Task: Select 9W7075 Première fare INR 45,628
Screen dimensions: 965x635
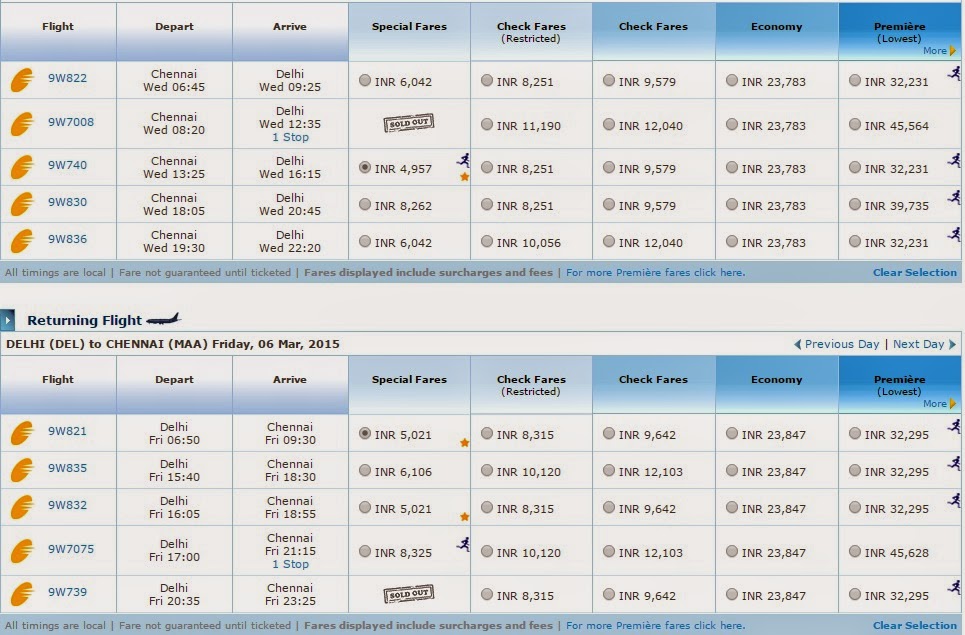Action: (855, 551)
